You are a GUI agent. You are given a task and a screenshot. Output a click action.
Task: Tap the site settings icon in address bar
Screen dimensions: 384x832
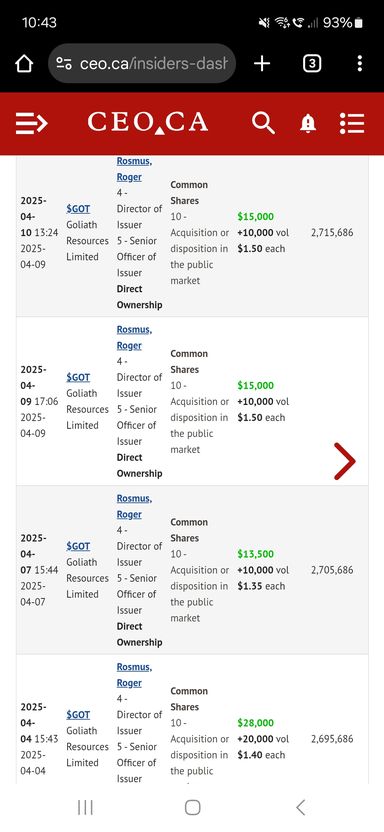64,64
